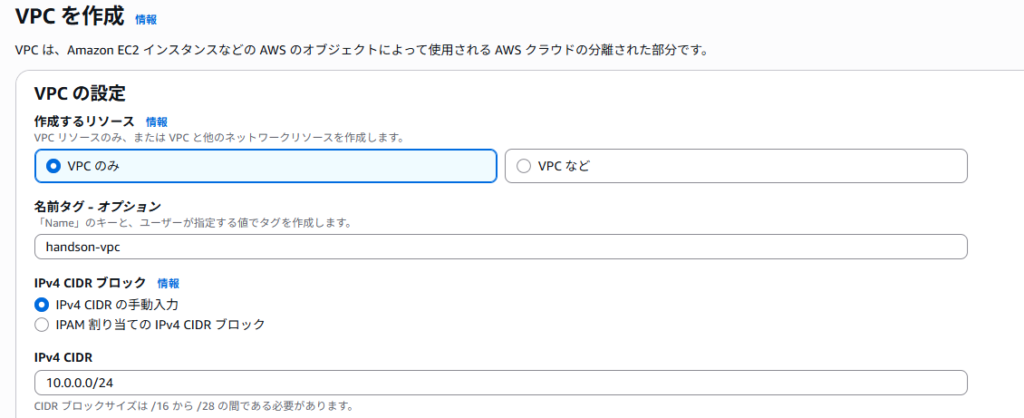Click the IPv4 CIDR ブロック section label
The height and width of the screenshot is (418, 1024).
(x=90, y=283)
